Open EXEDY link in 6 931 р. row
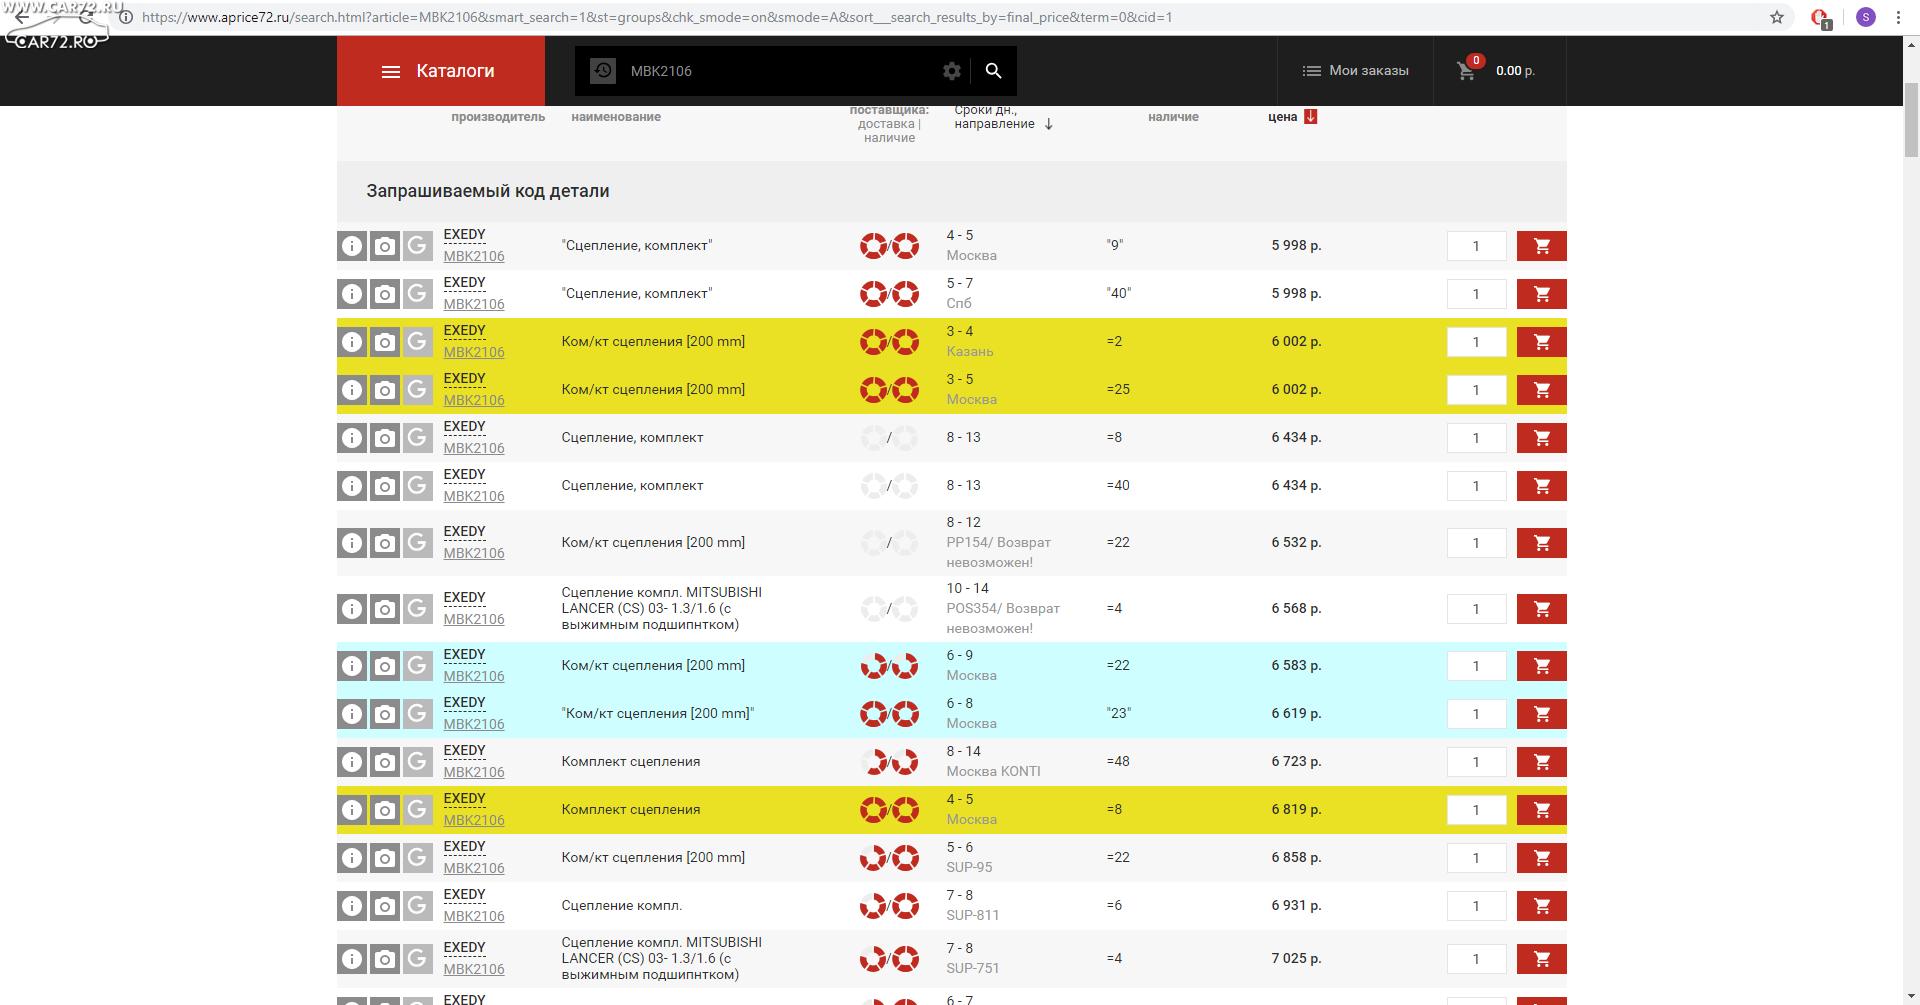Screen dimensions: 1920x1005 (464, 895)
